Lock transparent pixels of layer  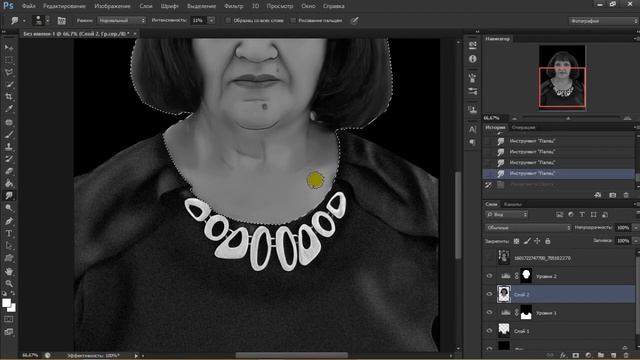pyautogui.click(x=516, y=241)
